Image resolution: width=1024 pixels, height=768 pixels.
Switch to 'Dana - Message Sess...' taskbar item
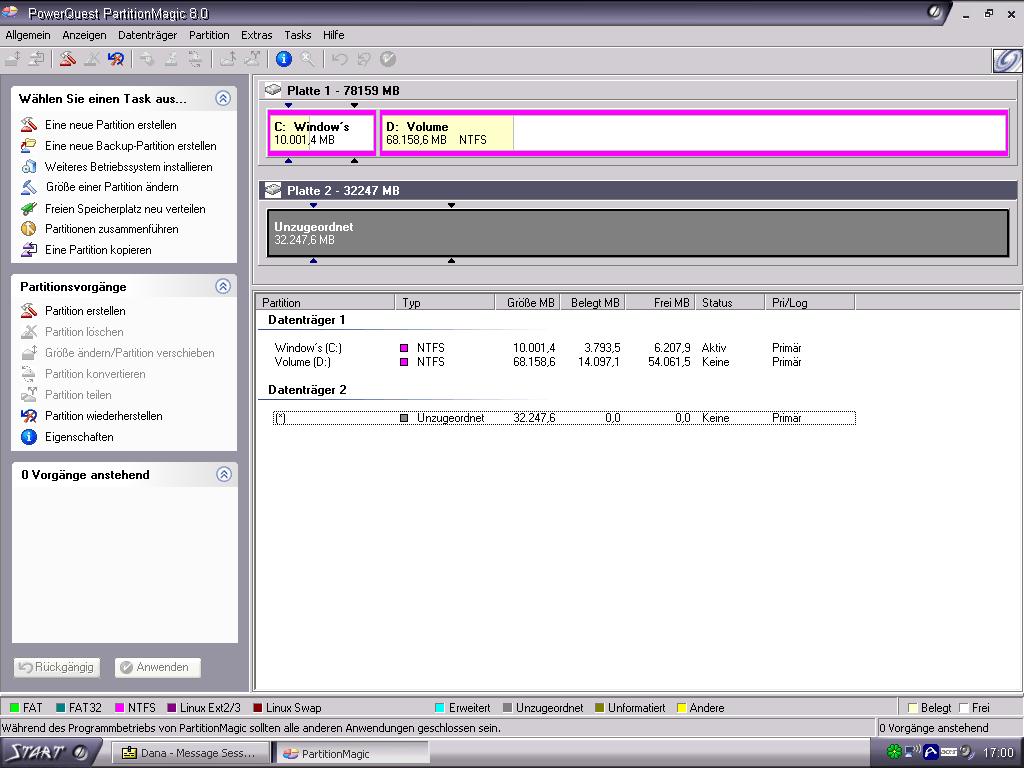[190, 753]
